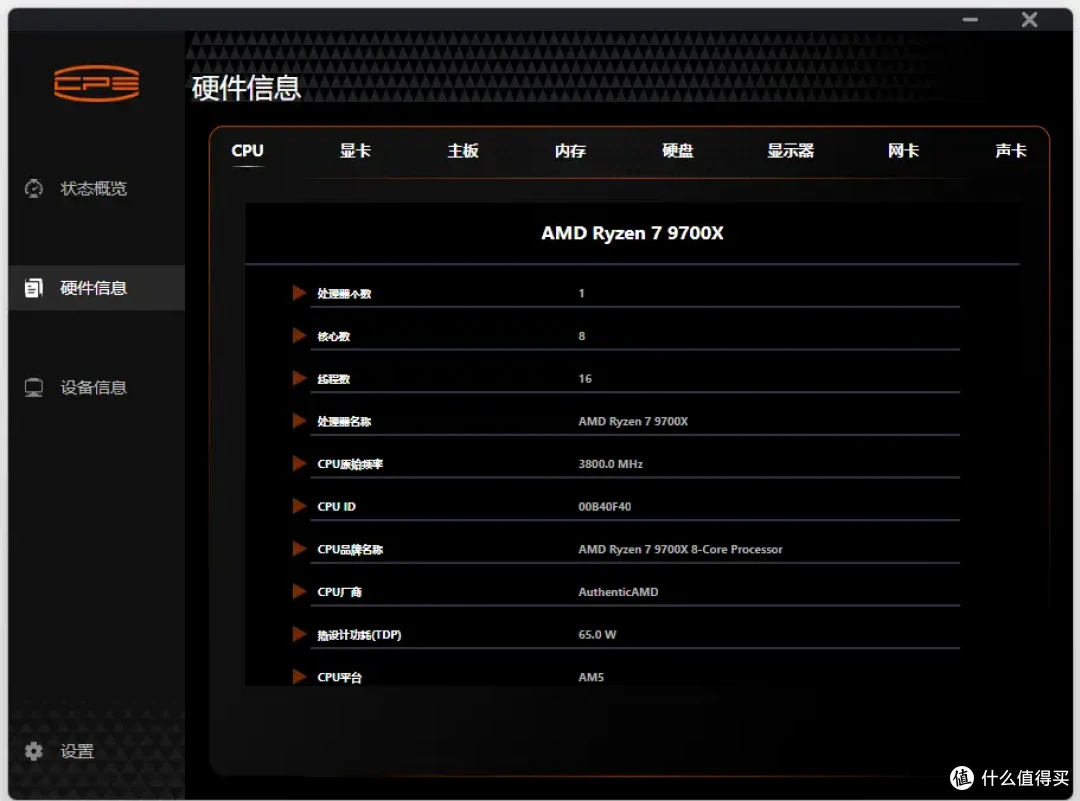Expand the 处理器个数 row arrow
The width and height of the screenshot is (1080, 801).
tap(299, 293)
